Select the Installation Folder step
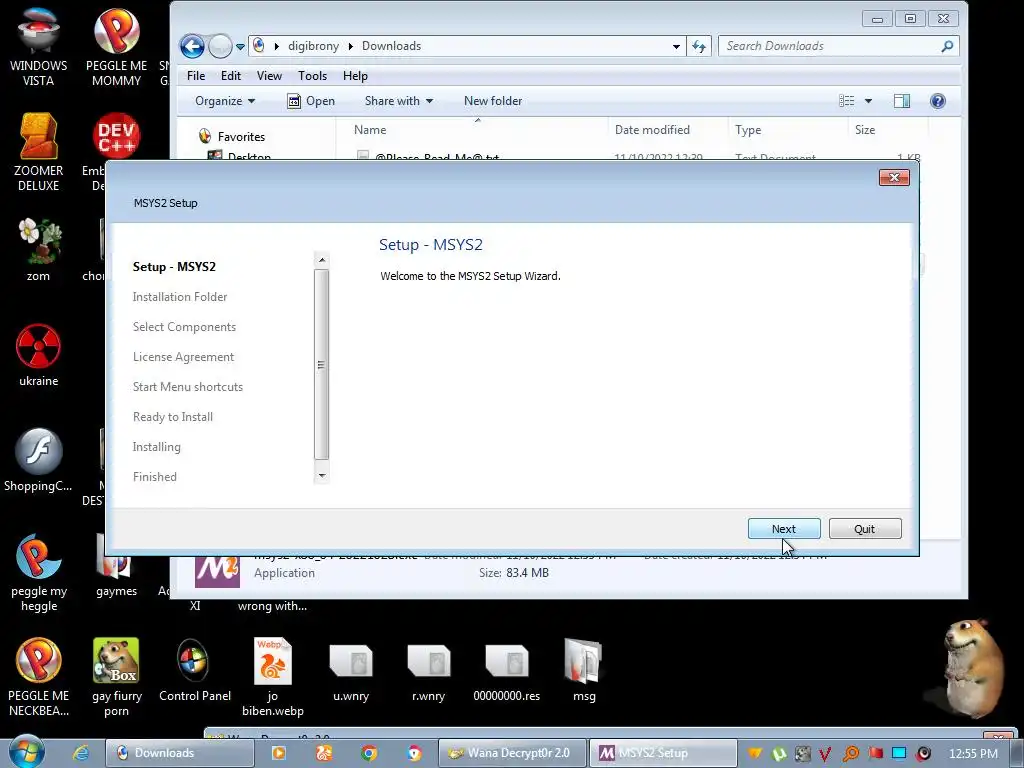Image resolution: width=1024 pixels, height=768 pixels. (180, 296)
